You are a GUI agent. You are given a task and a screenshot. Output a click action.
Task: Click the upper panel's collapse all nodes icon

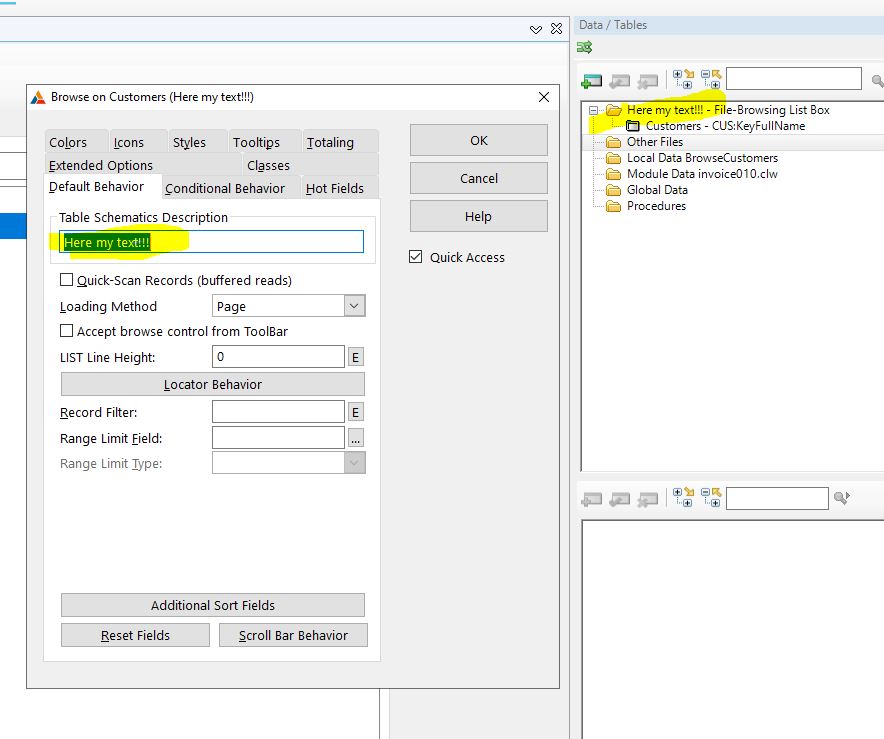coord(711,79)
